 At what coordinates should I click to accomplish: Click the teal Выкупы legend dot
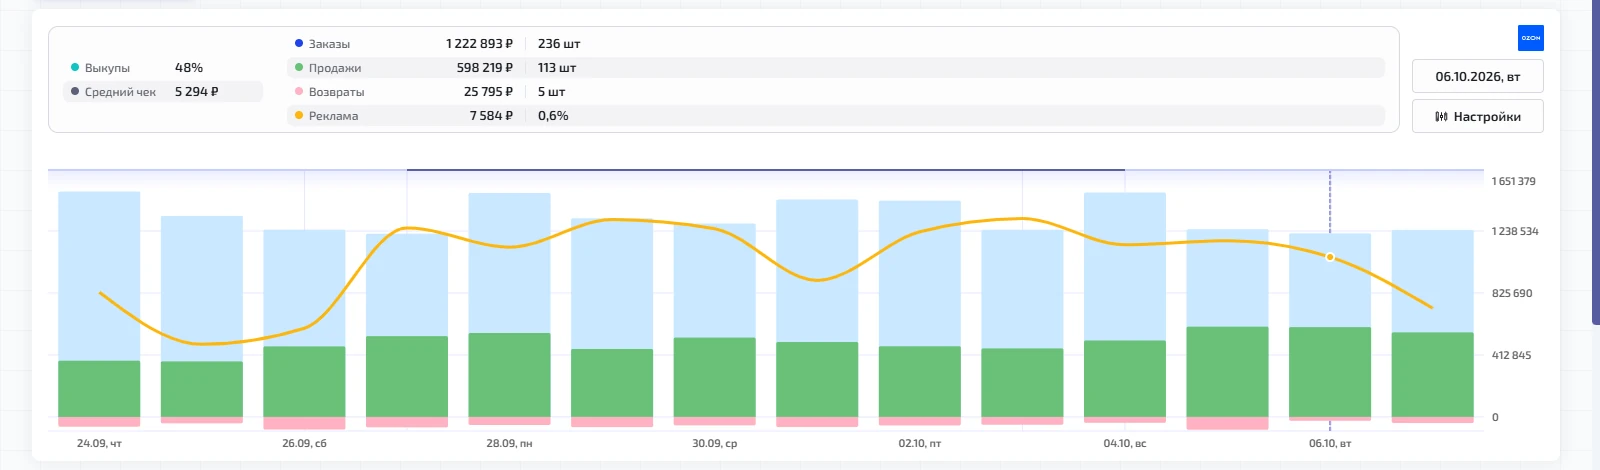click(x=75, y=67)
